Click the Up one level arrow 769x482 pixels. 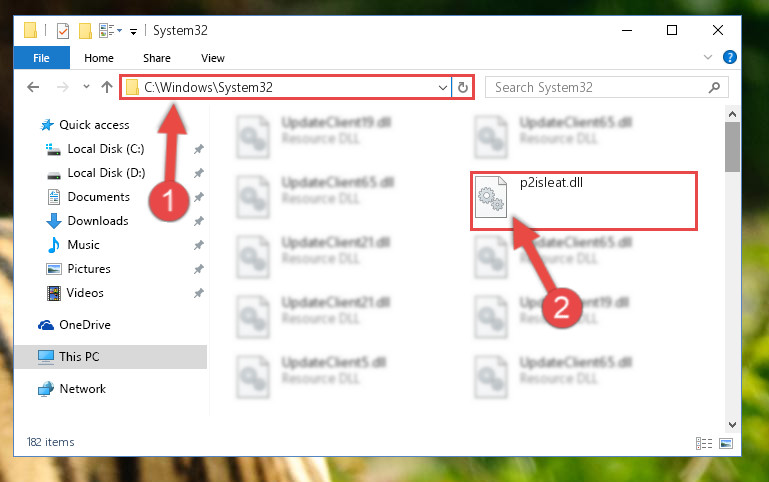coord(106,87)
